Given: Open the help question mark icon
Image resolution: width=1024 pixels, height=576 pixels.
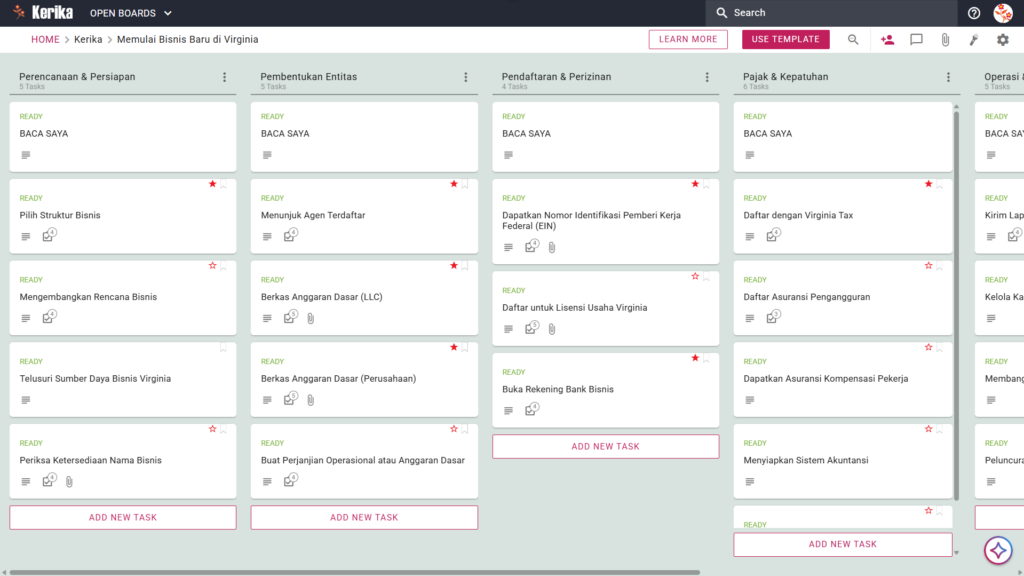Looking at the screenshot, I should point(974,13).
